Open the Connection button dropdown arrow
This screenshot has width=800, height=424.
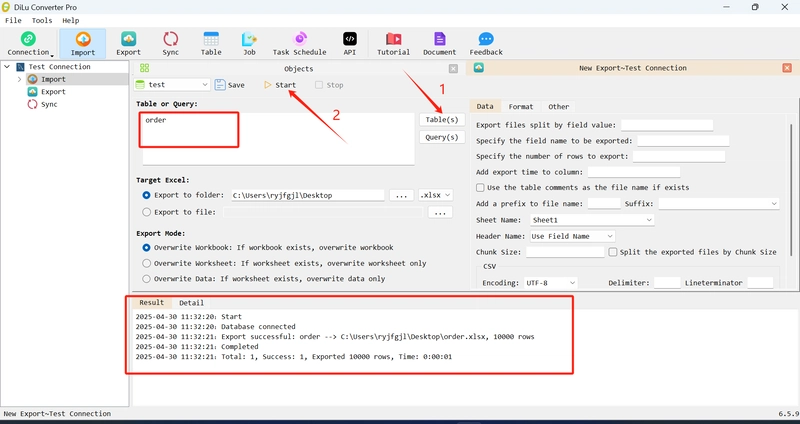point(52,55)
